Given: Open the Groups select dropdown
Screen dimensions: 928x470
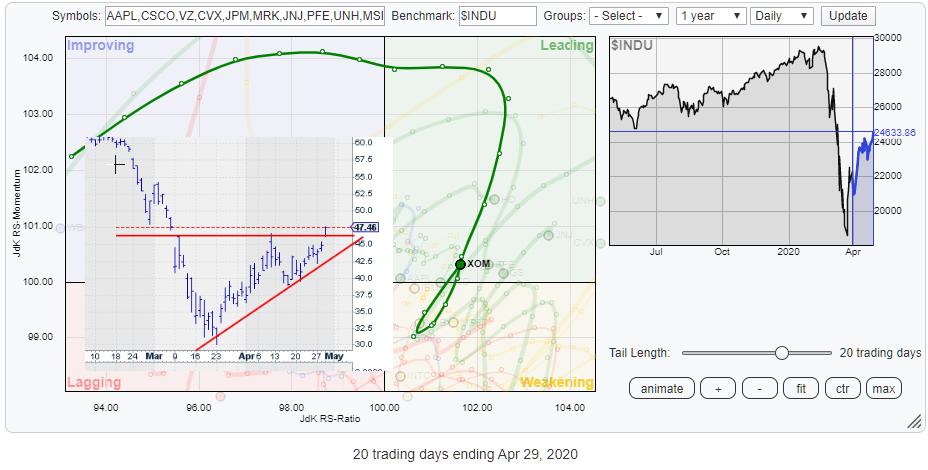Looking at the screenshot, I should tap(630, 17).
